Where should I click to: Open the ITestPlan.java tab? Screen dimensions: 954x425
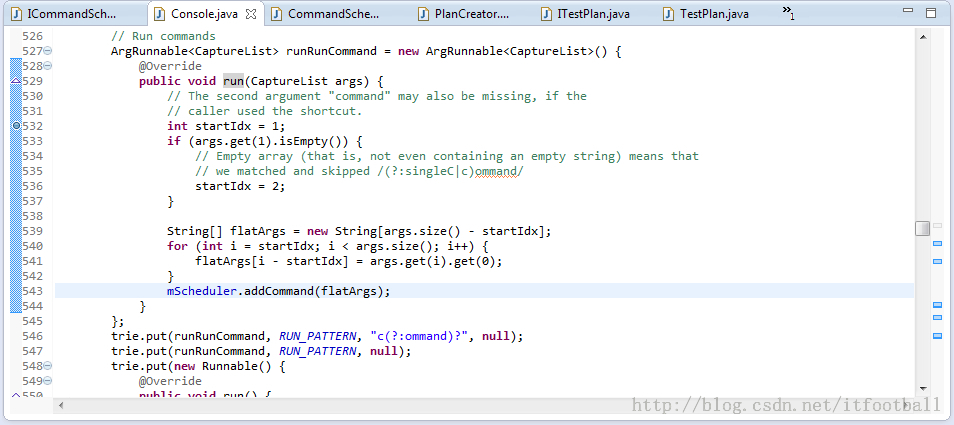tap(593, 13)
